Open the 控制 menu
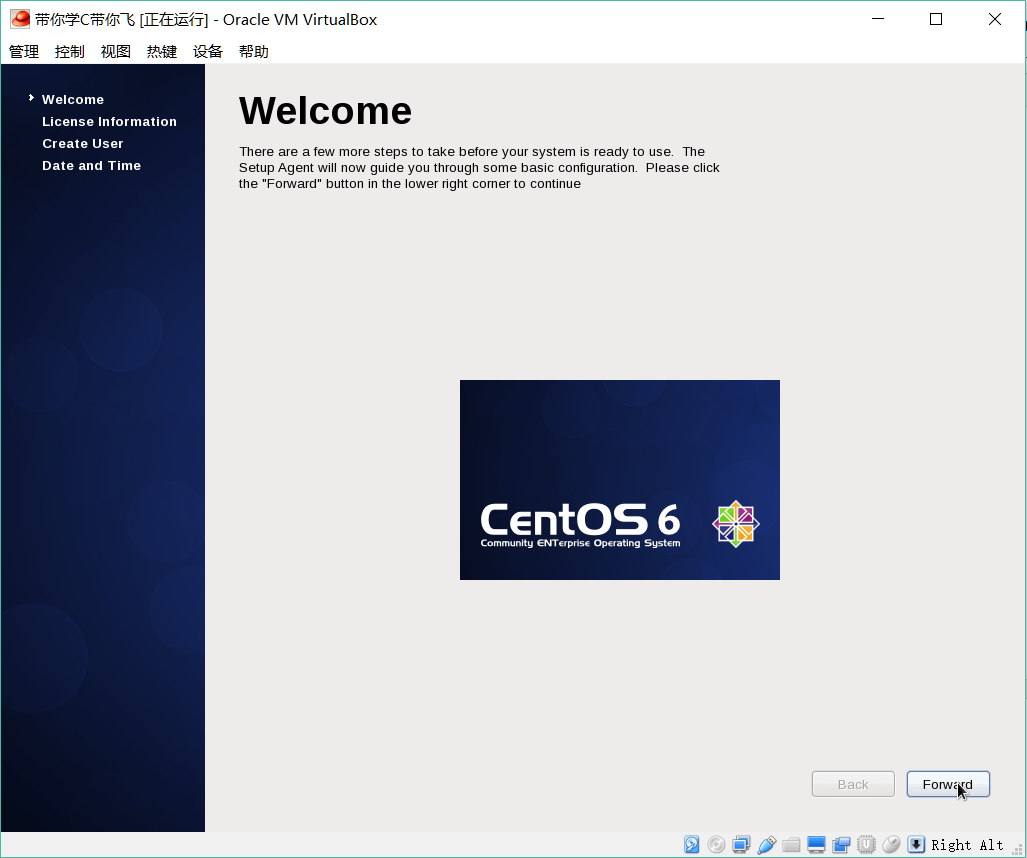 pos(70,52)
